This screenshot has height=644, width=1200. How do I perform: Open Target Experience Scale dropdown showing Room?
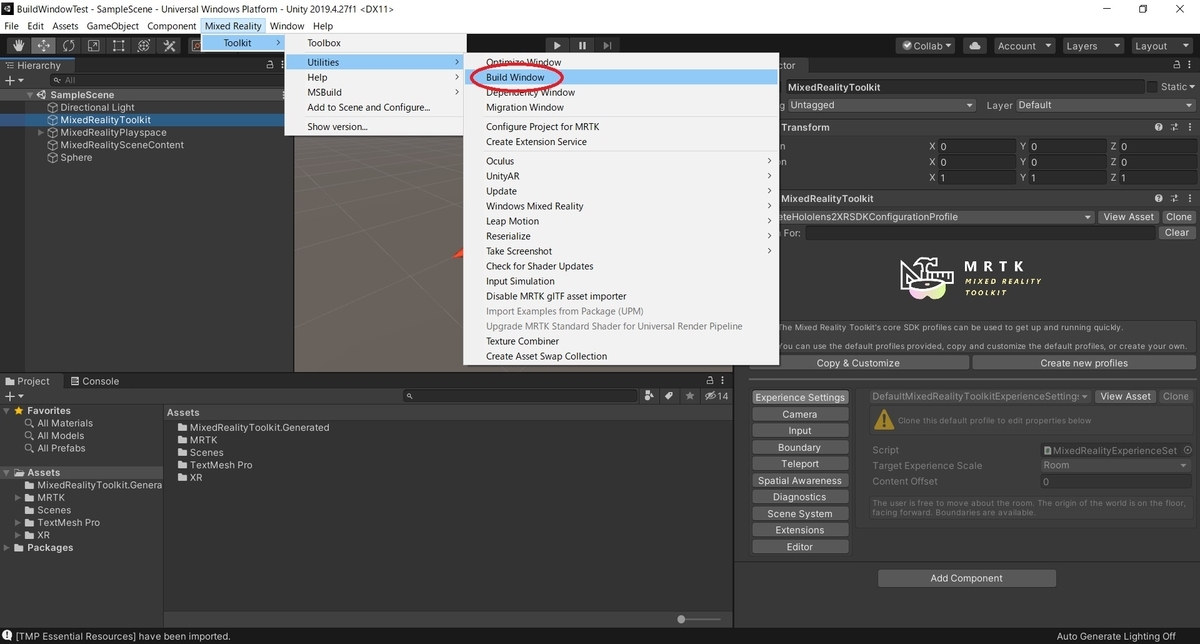(x=1115, y=465)
